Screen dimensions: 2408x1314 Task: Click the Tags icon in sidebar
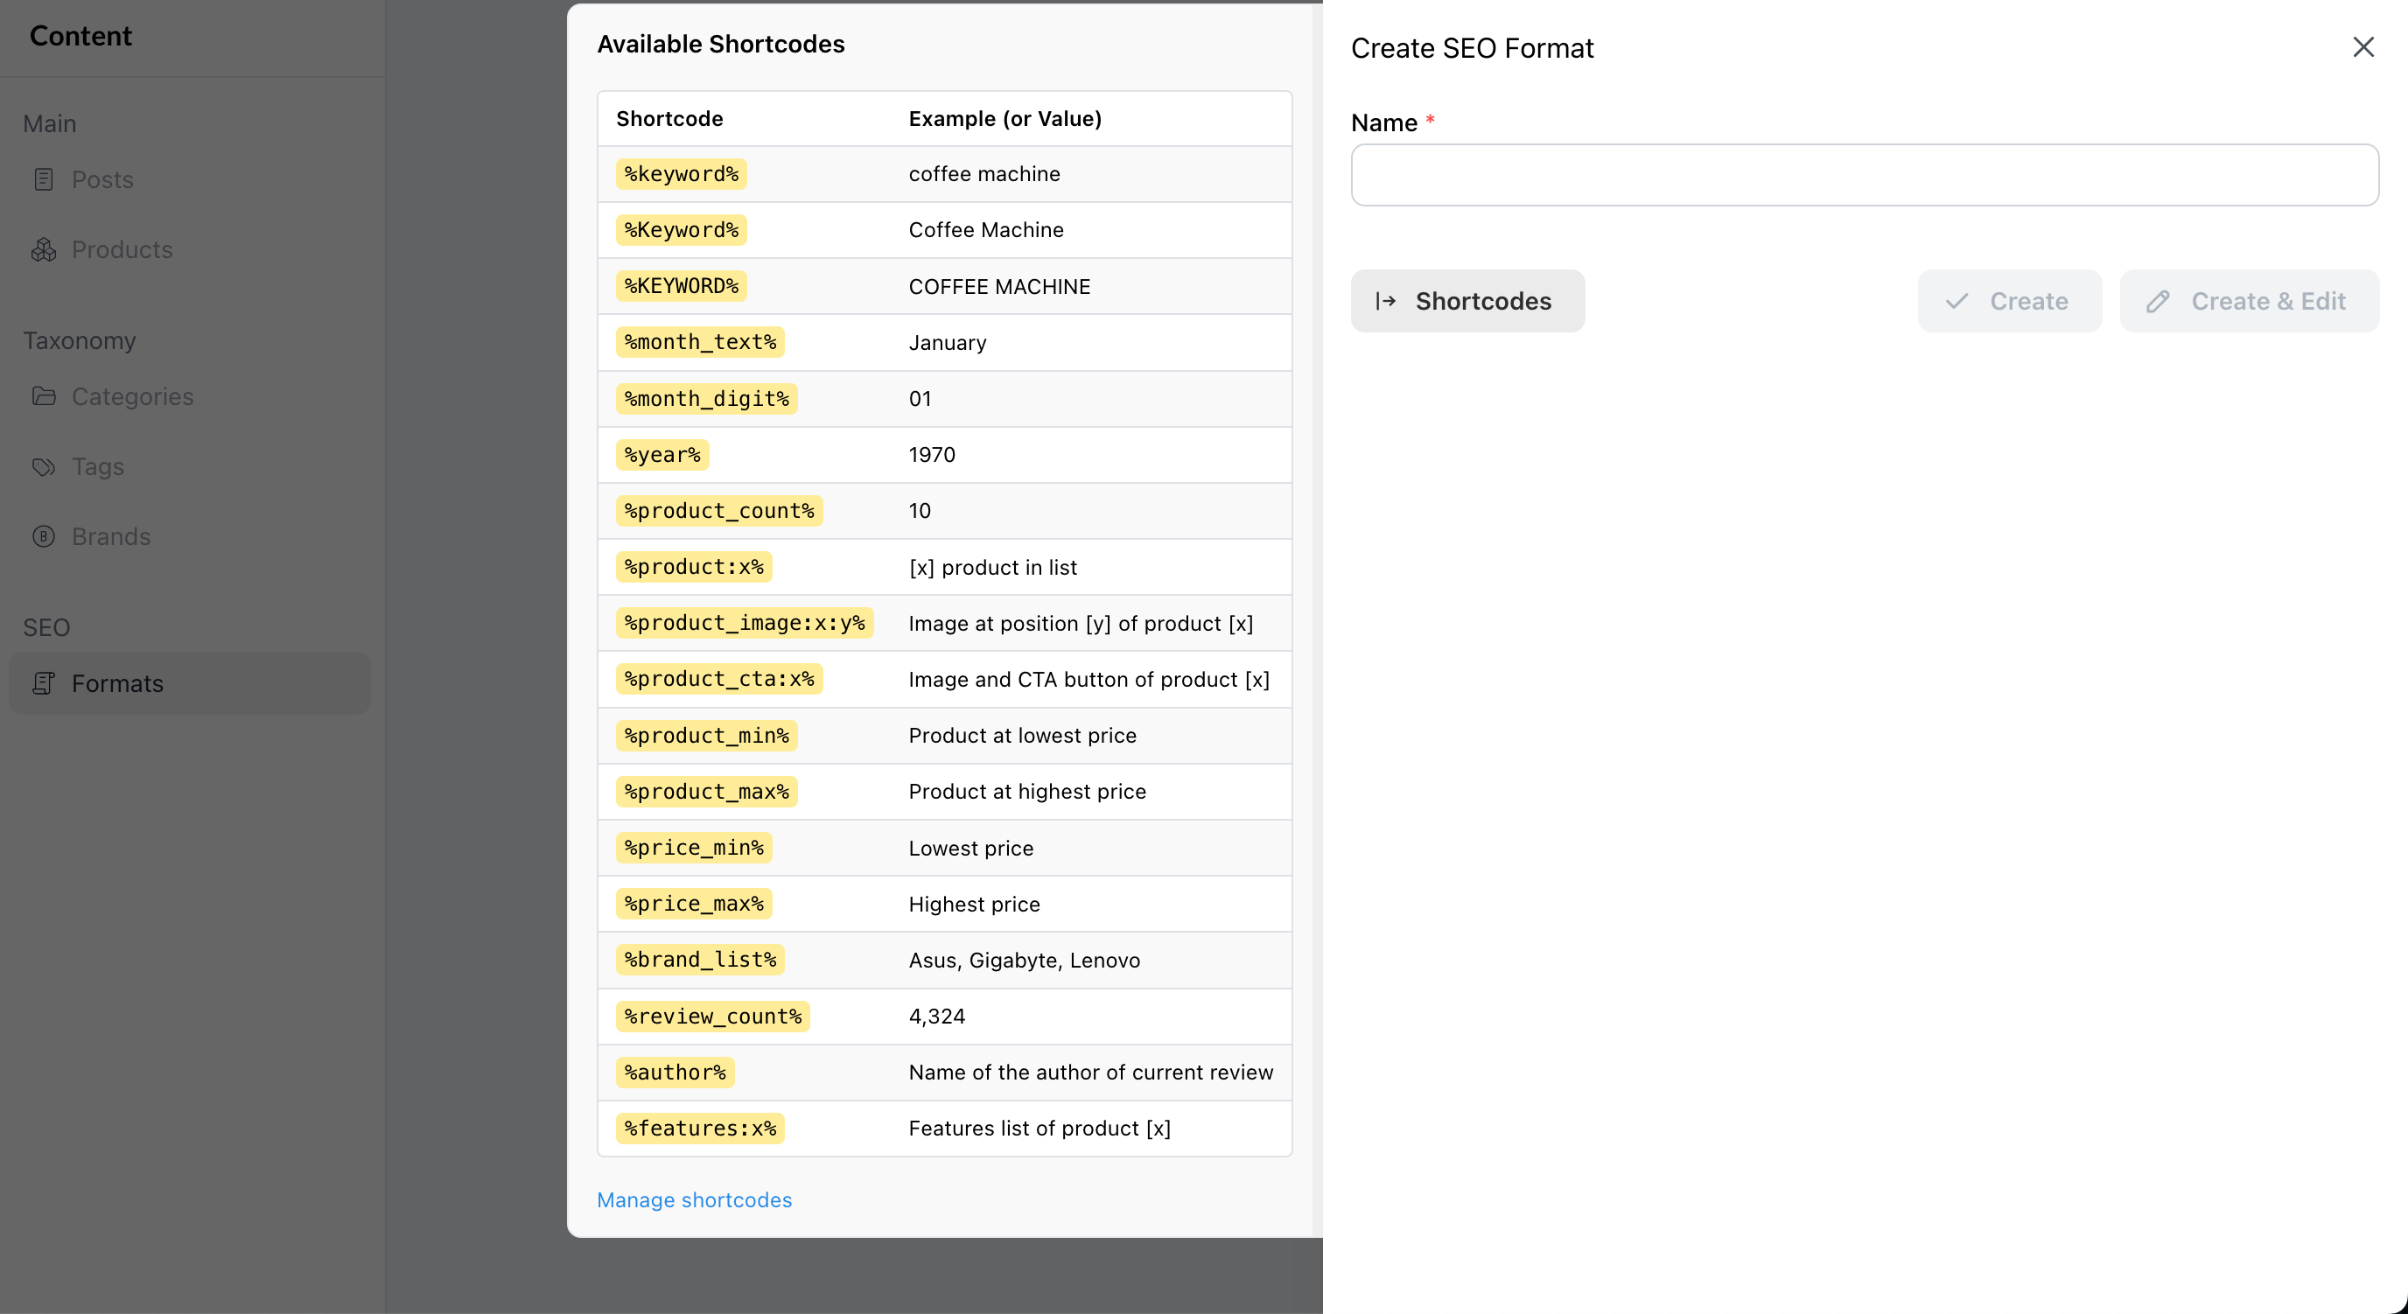click(44, 466)
